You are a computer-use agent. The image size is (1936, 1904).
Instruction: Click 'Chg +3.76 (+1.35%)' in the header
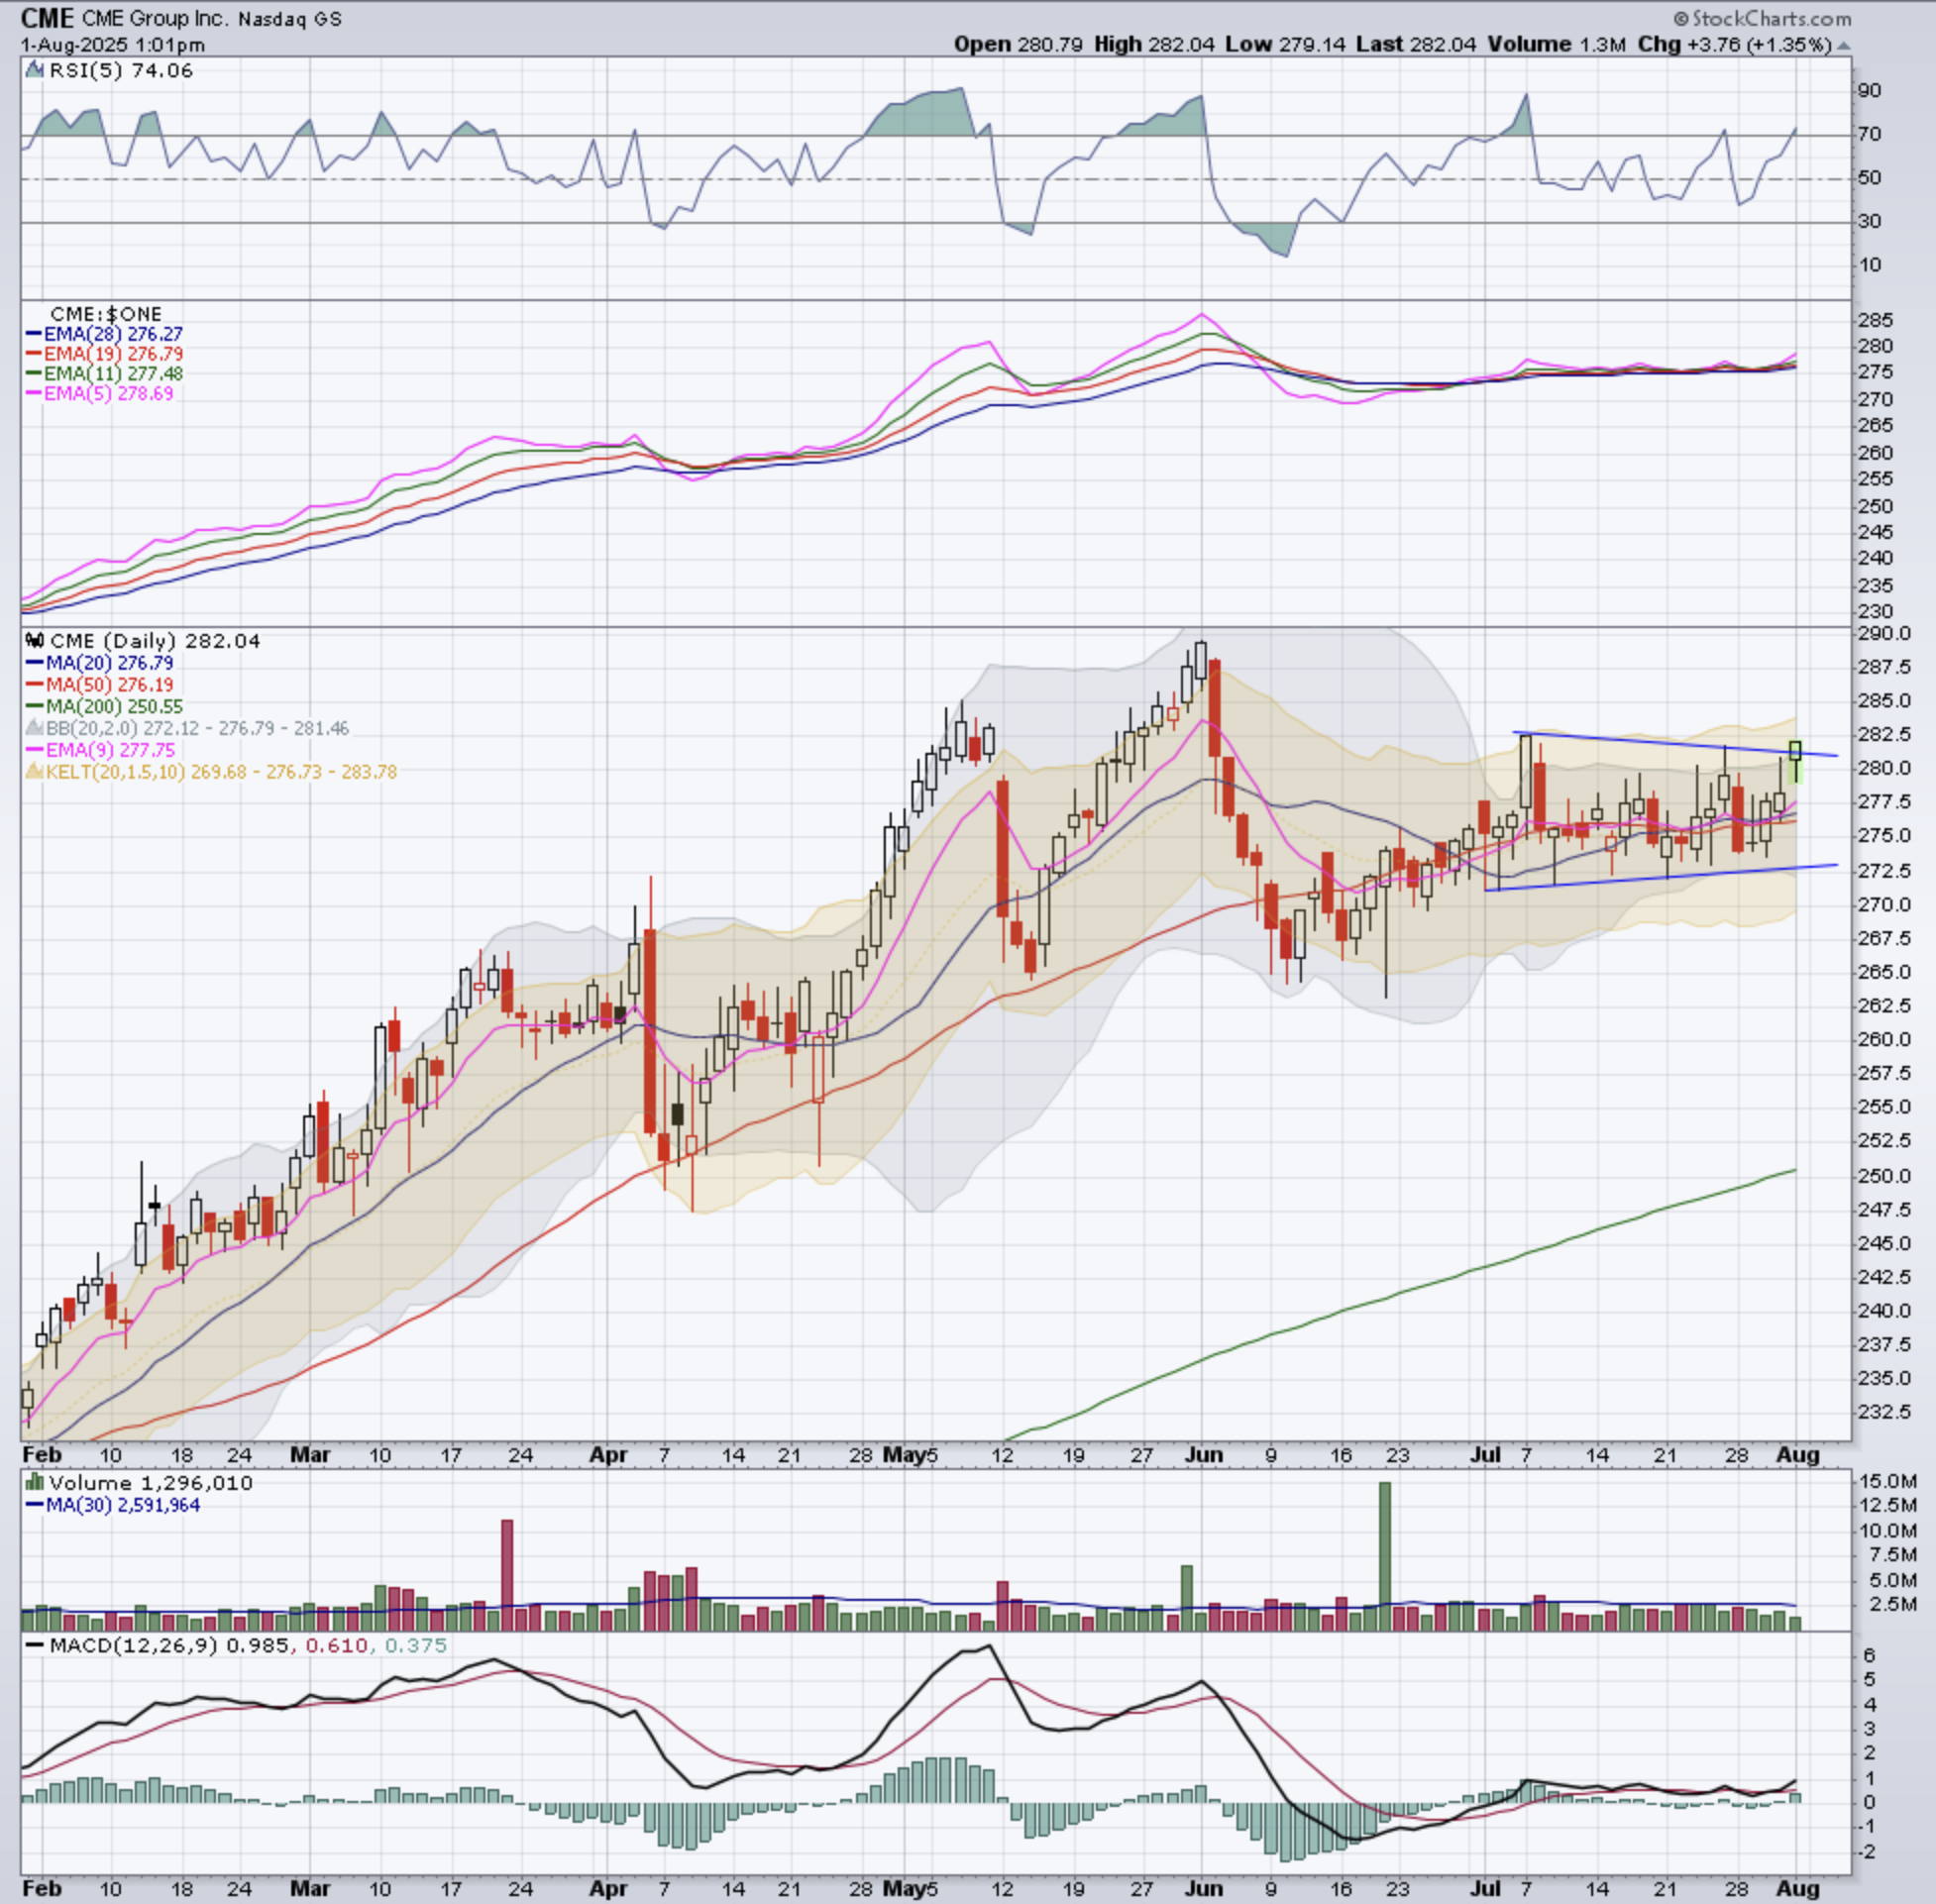(x=1735, y=45)
